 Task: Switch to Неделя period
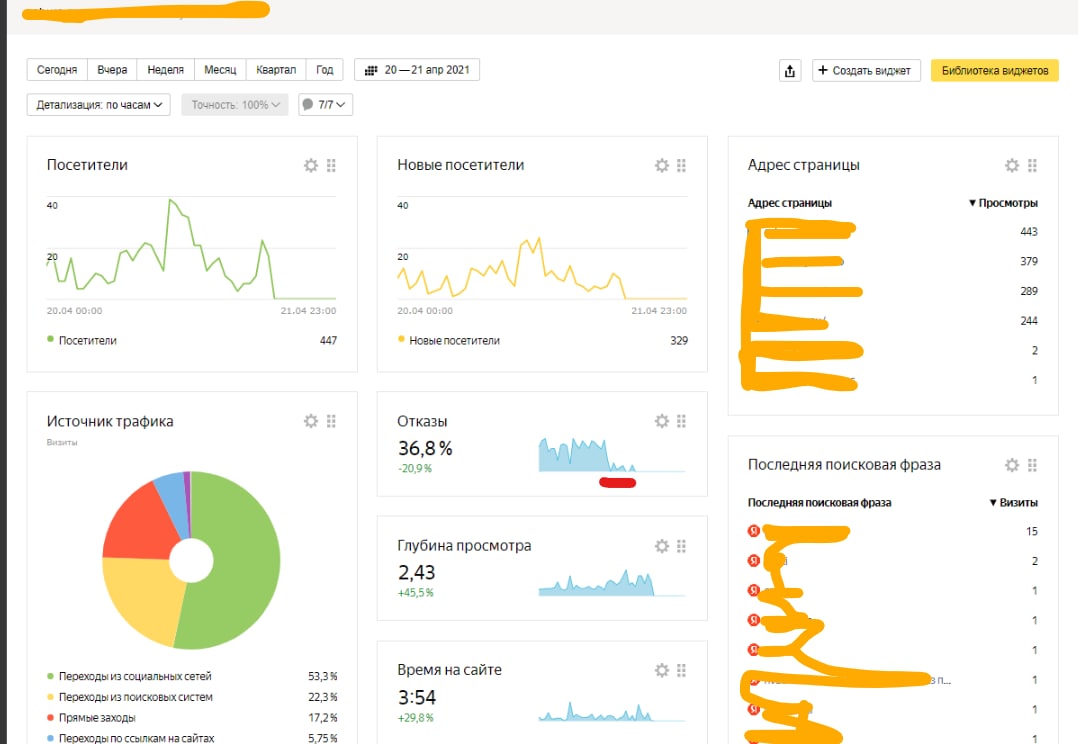coord(166,69)
